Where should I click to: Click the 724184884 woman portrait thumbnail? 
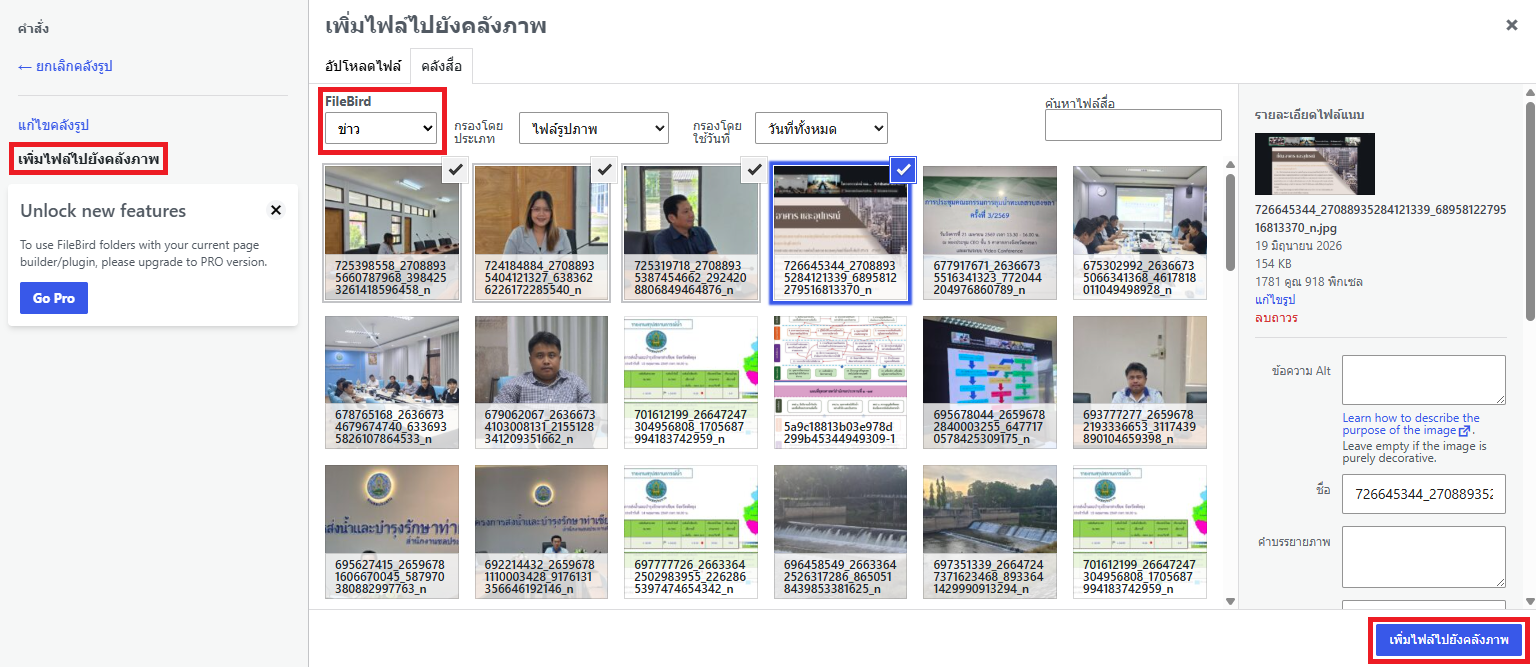[x=541, y=233]
